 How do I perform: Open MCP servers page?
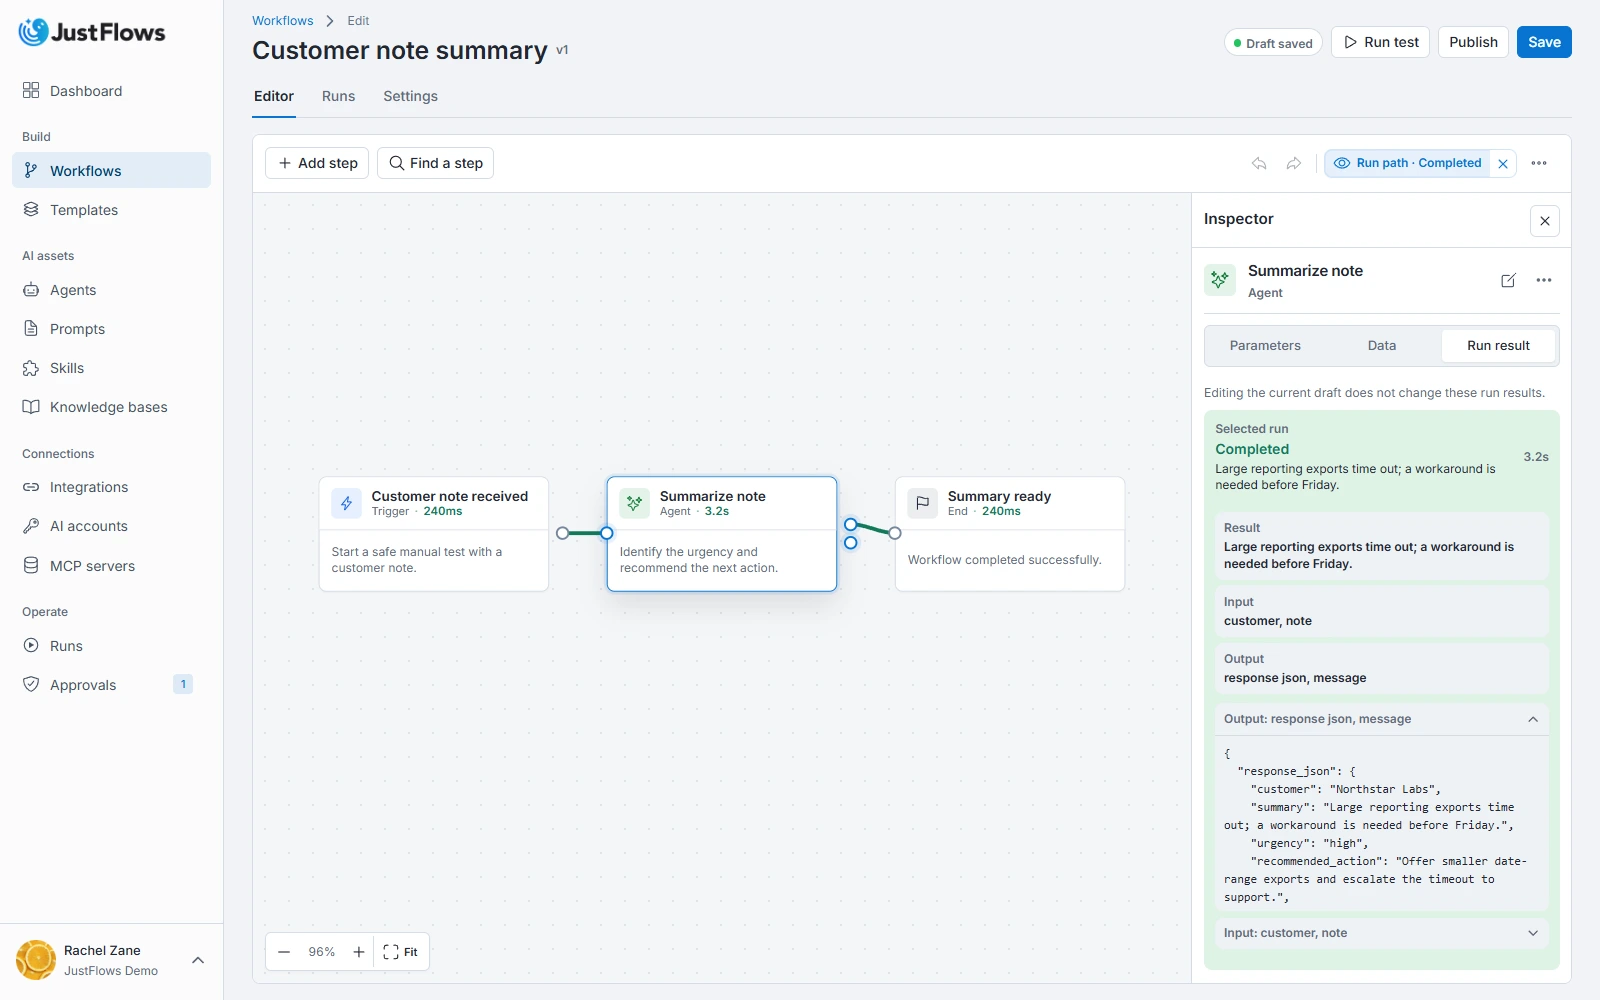(111, 566)
